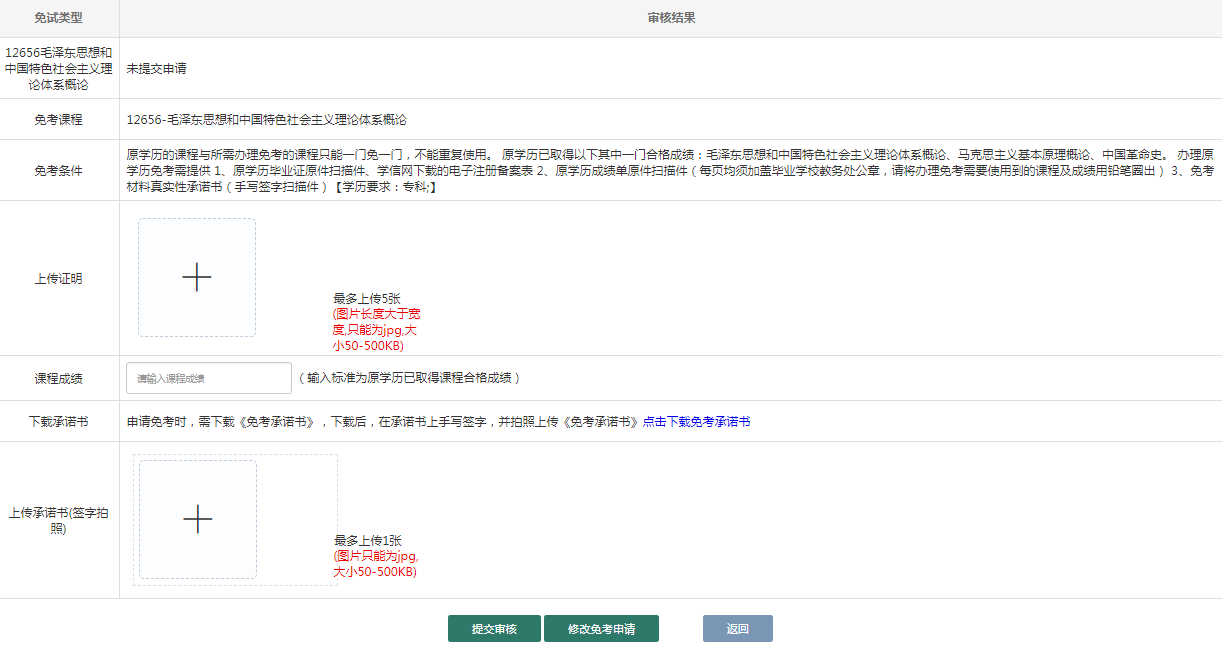Click the 上传证明 row label
Viewport: 1222px width, 652px height.
click(59, 279)
